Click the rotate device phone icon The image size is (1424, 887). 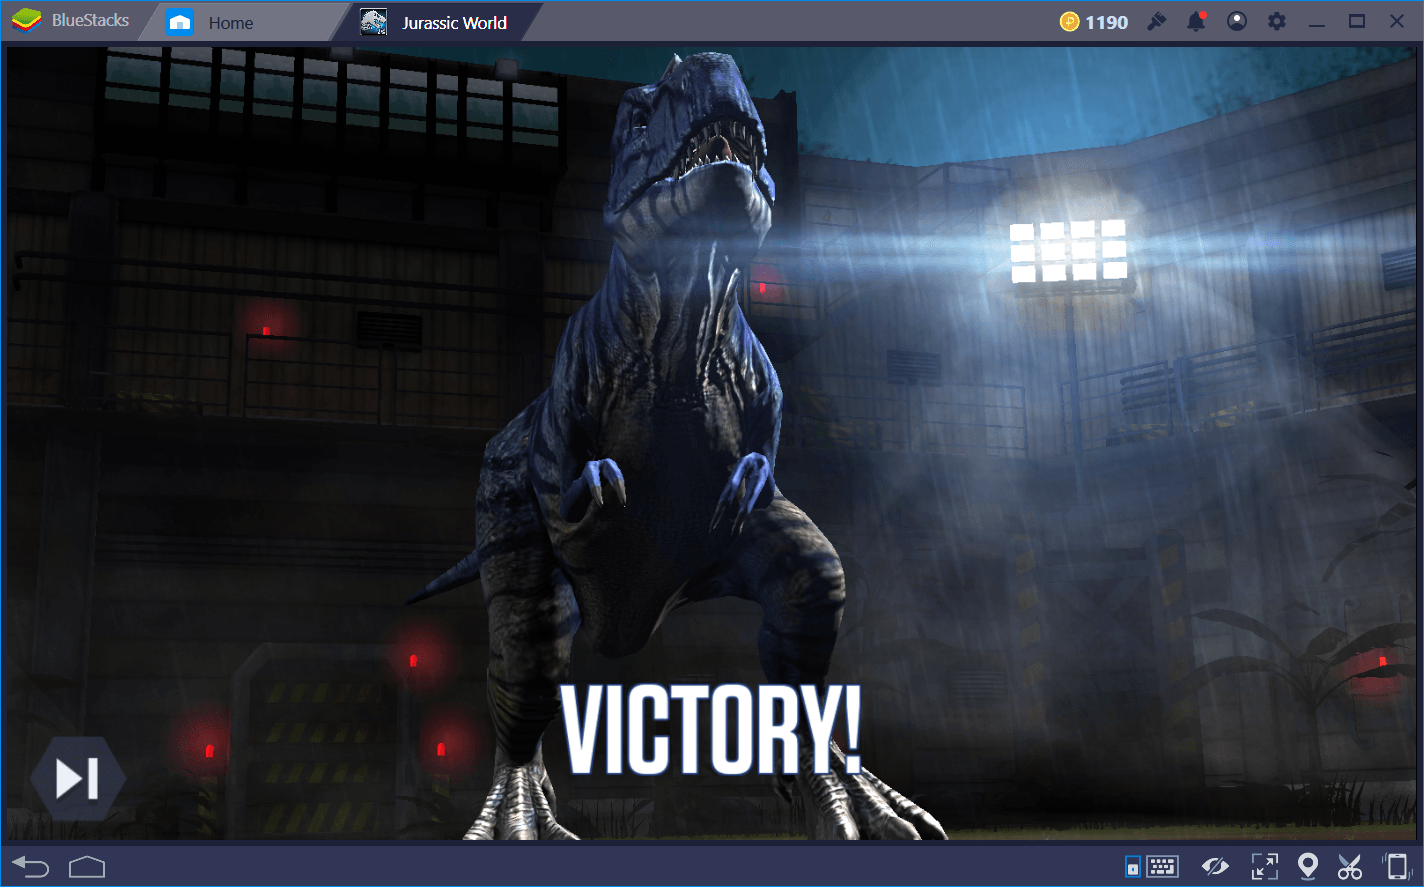(x=1395, y=866)
